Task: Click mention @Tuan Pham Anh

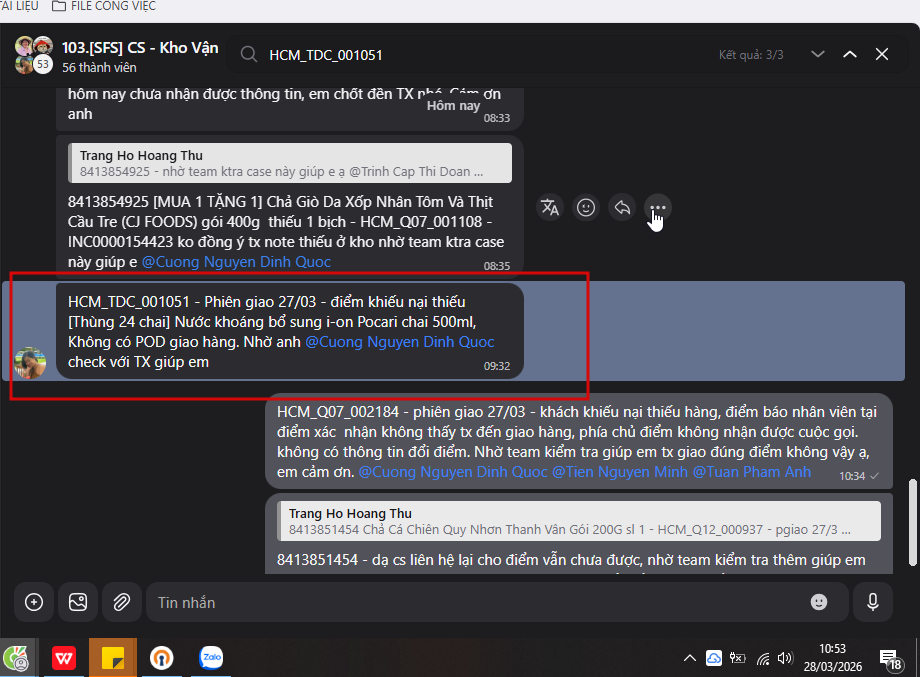Action: pyautogui.click(x=752, y=472)
